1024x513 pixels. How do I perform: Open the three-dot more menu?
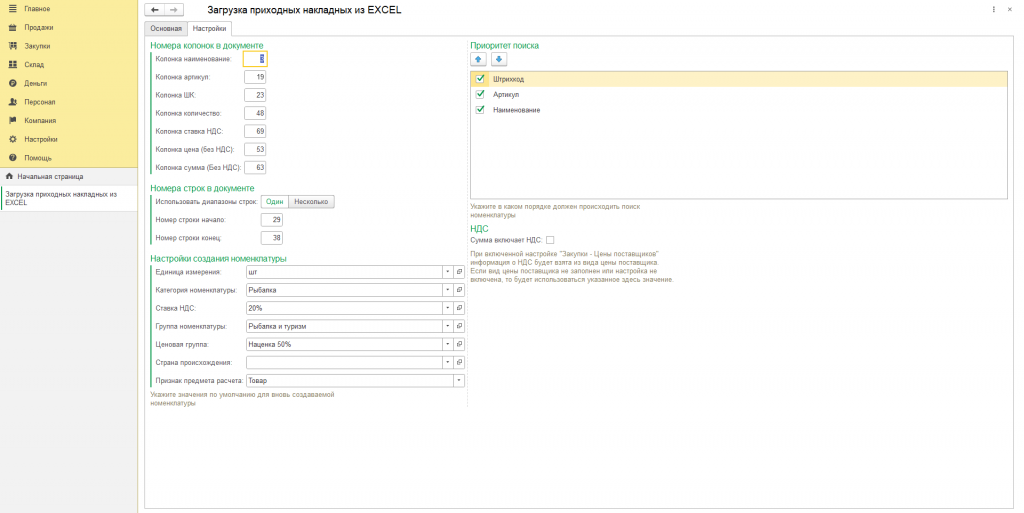pyautogui.click(x=993, y=9)
